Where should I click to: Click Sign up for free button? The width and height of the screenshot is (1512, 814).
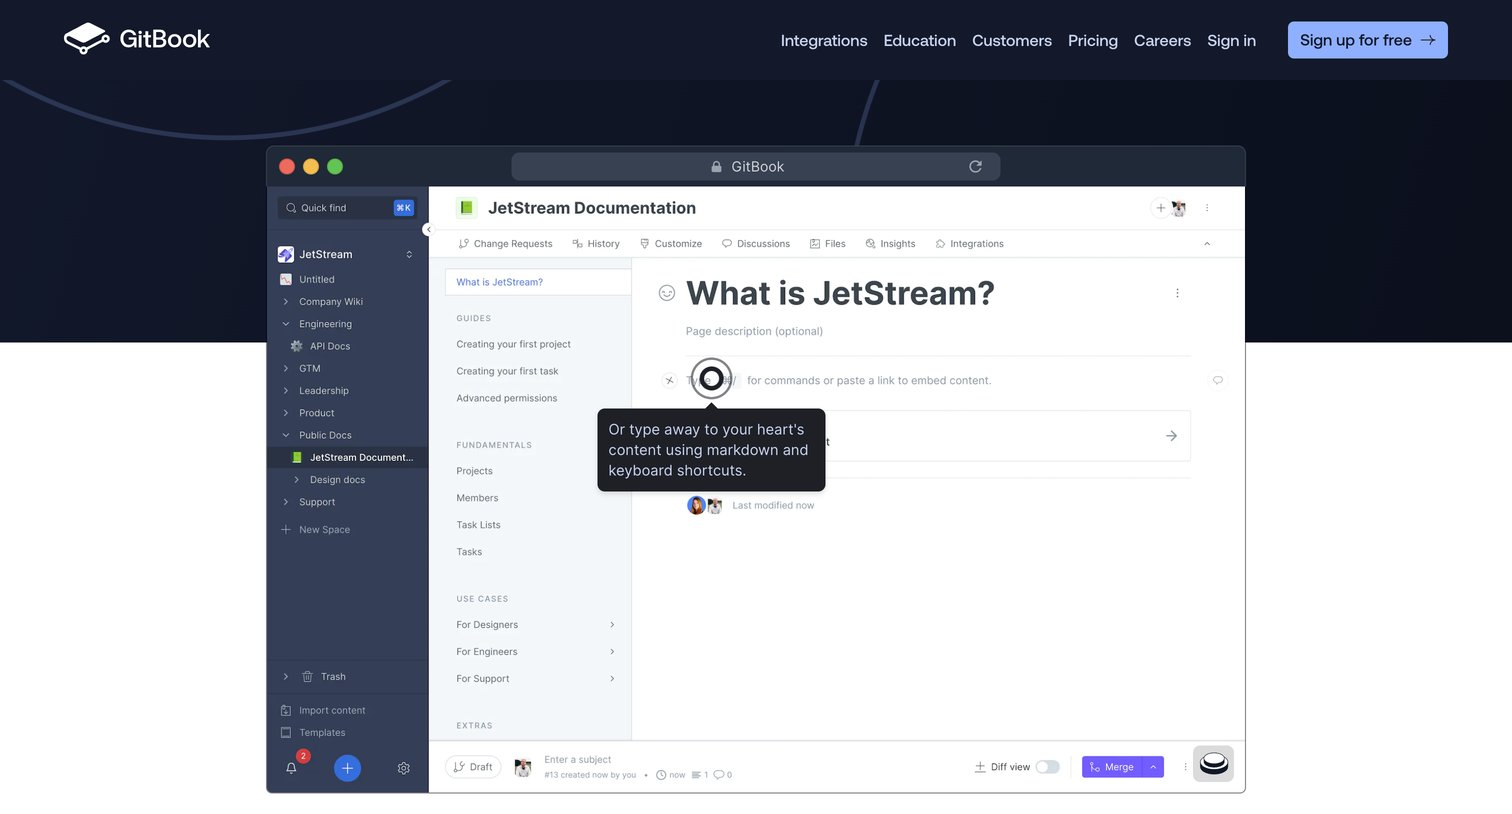(1367, 40)
